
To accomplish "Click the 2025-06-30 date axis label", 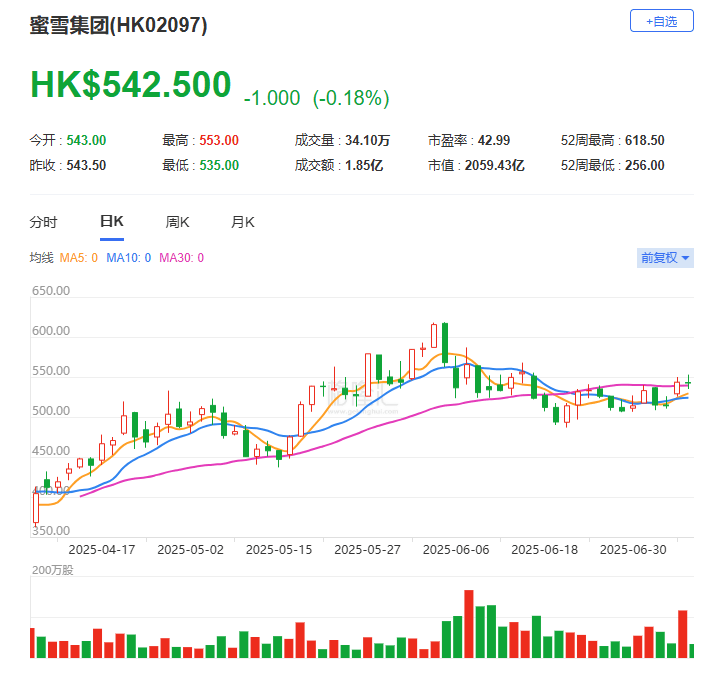I will pyautogui.click(x=633, y=549).
